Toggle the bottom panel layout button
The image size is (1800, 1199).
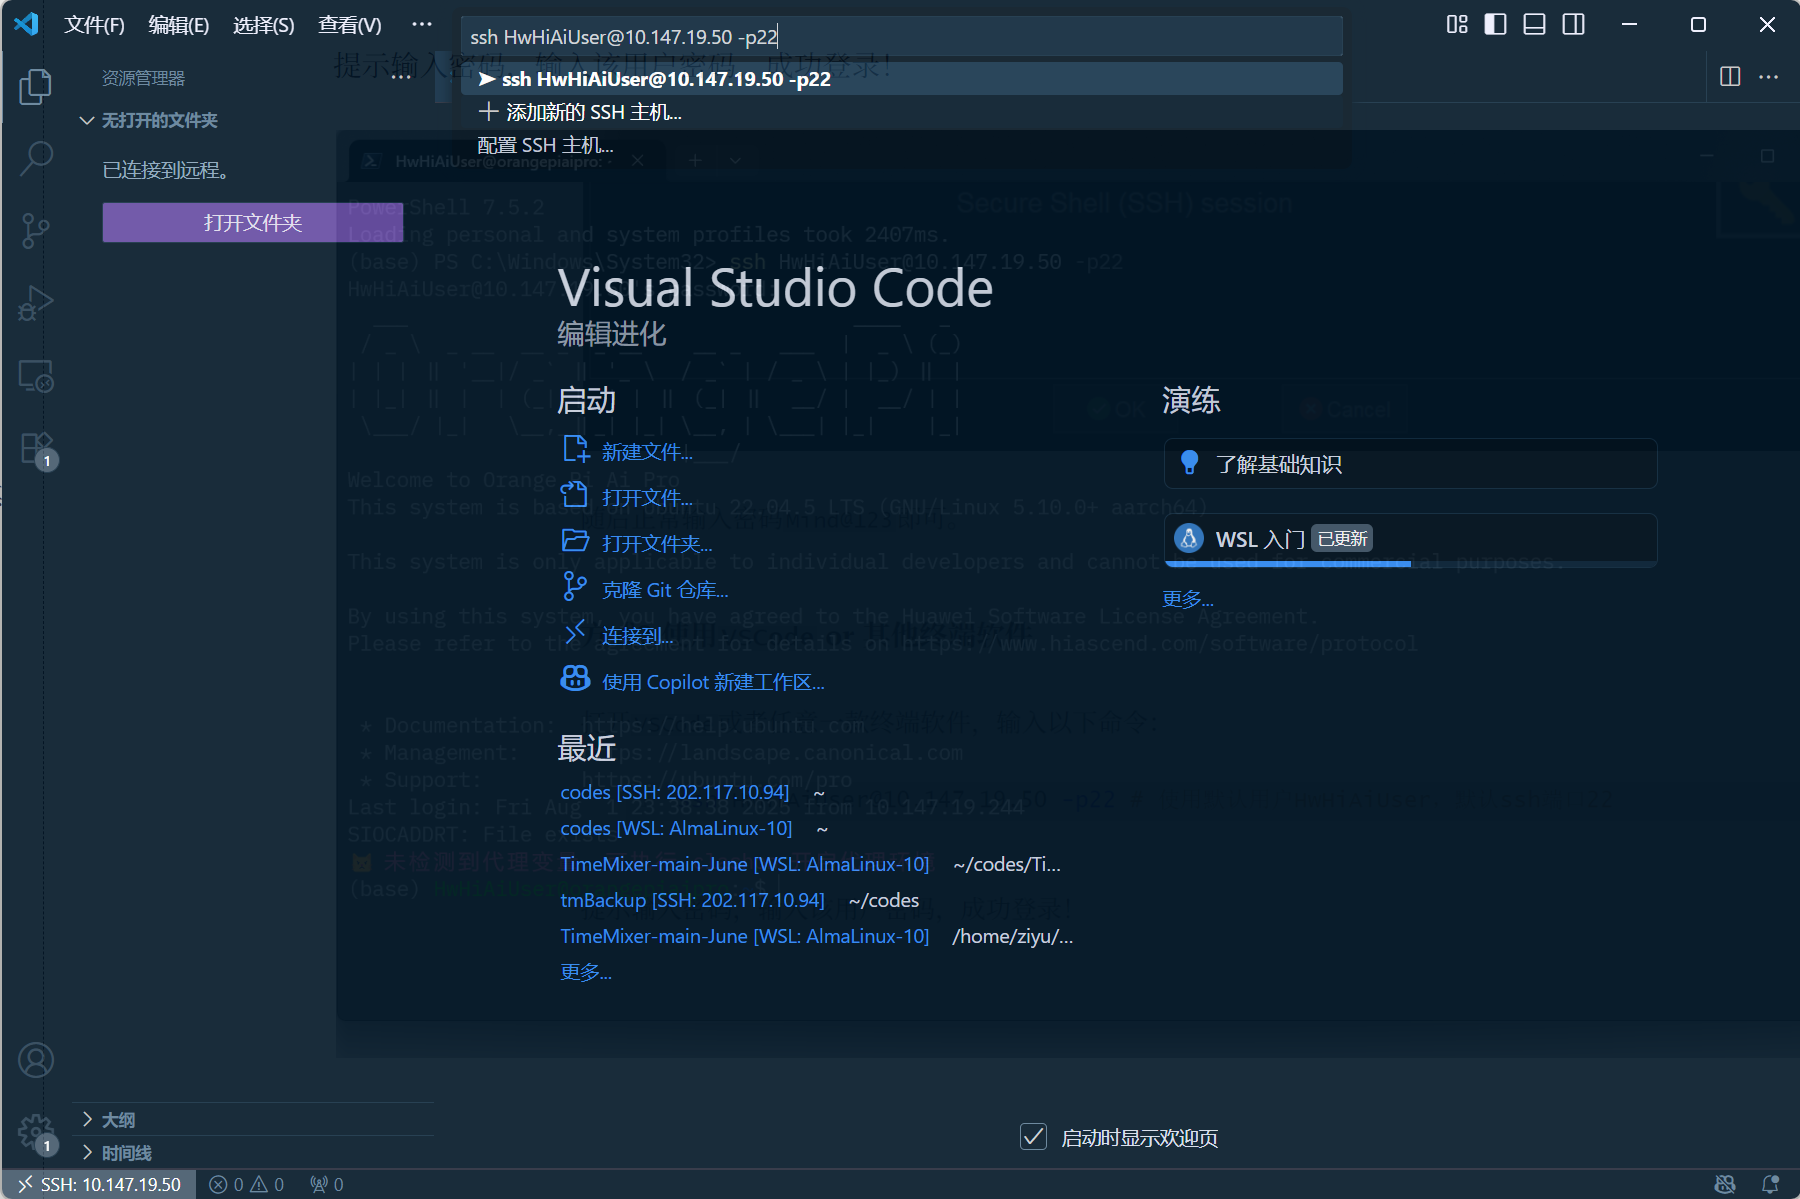(x=1534, y=24)
